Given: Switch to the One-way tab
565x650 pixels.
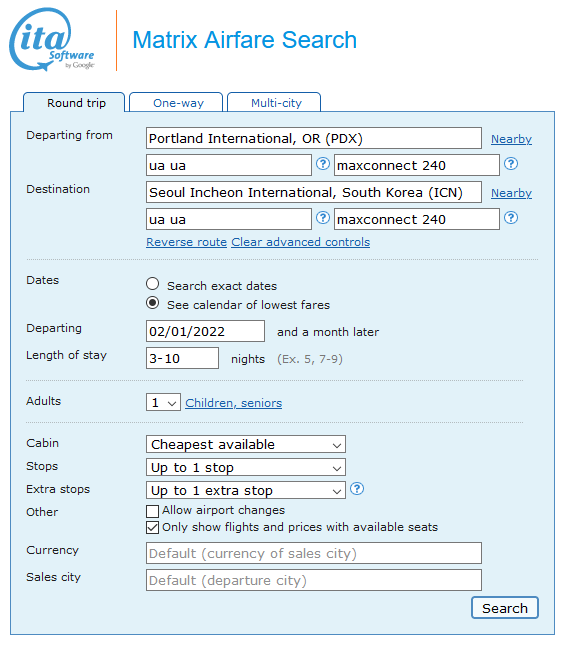Looking at the screenshot, I should (x=176, y=102).
